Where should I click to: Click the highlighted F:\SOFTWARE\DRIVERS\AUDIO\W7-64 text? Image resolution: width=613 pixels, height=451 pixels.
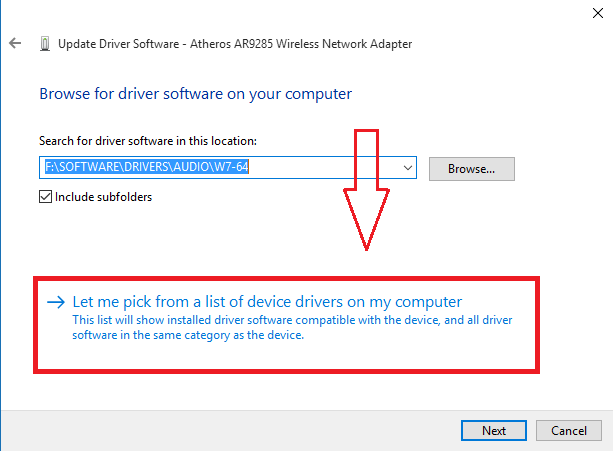point(144,168)
